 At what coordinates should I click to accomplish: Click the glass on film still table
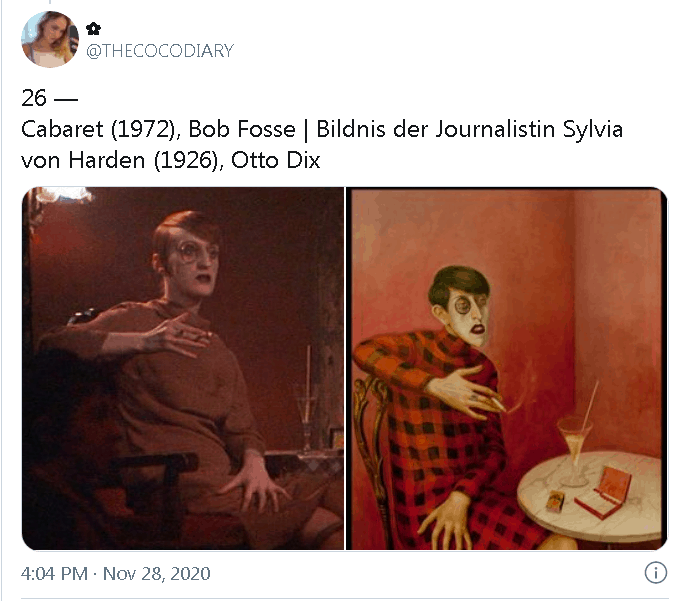(x=307, y=414)
